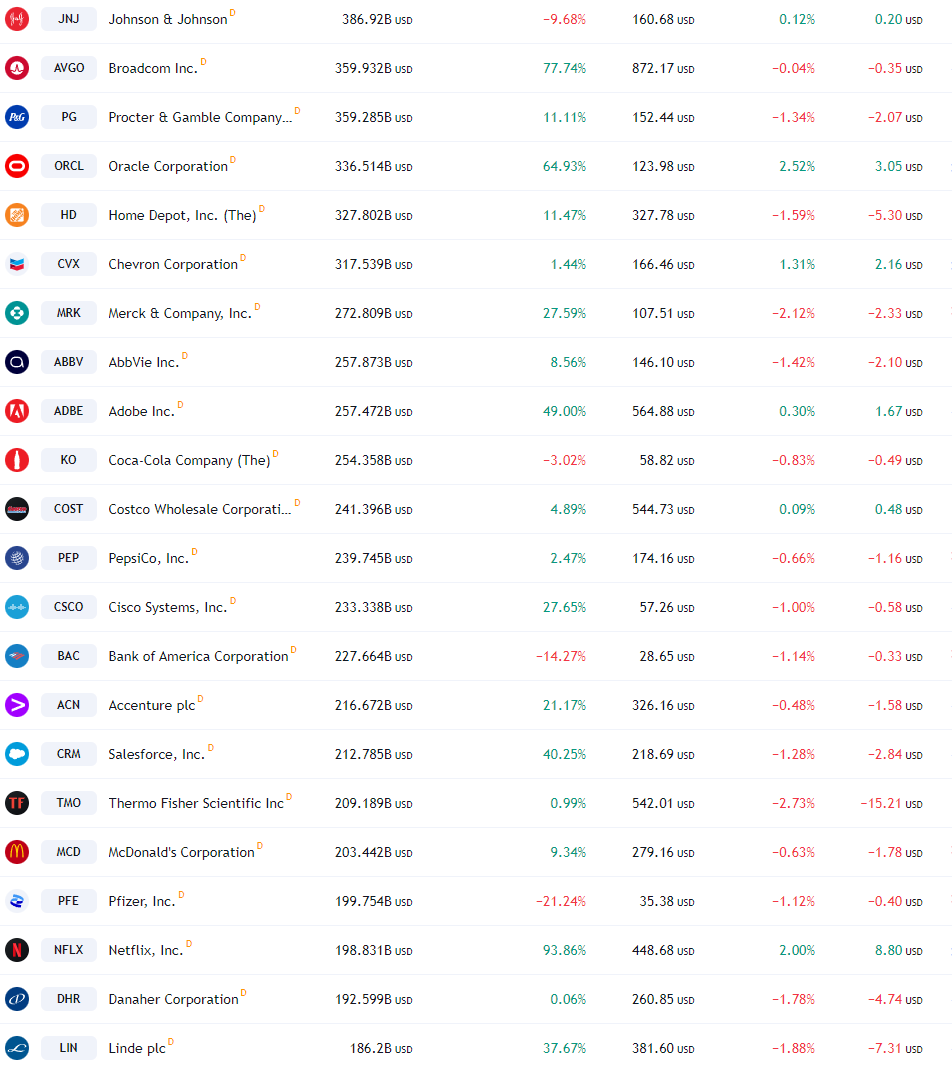Click the Danaher logo icon
This screenshot has height=1066, width=952.
tap(17, 998)
